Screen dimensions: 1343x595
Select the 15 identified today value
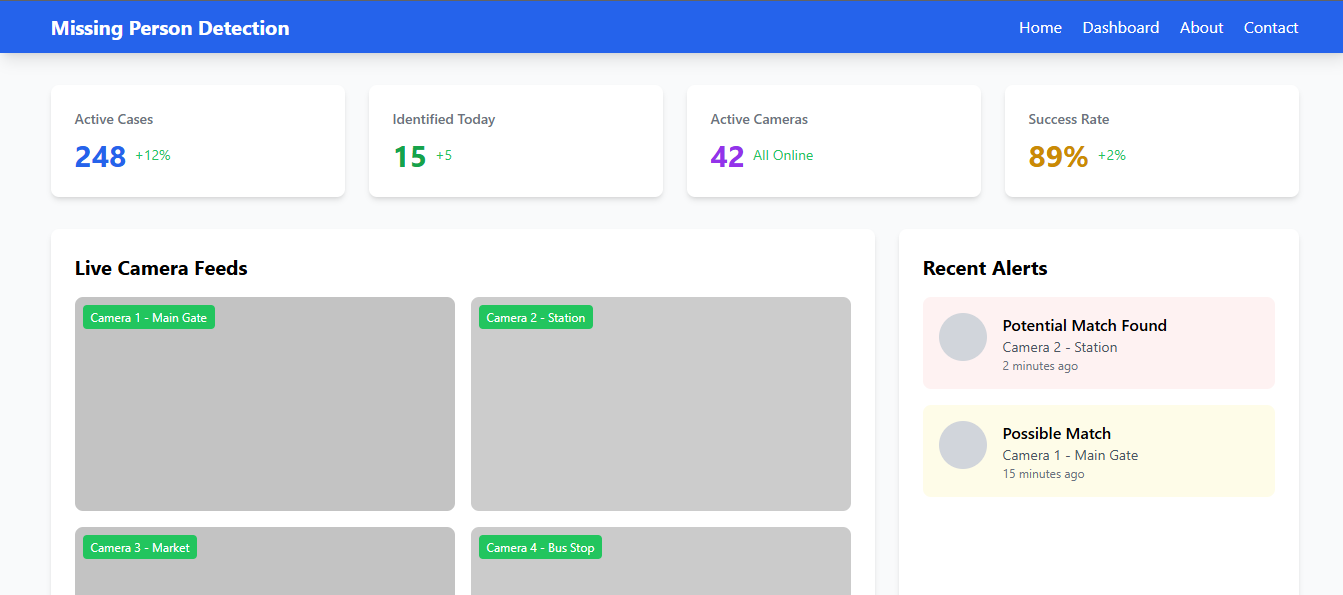pyautogui.click(x=410, y=157)
